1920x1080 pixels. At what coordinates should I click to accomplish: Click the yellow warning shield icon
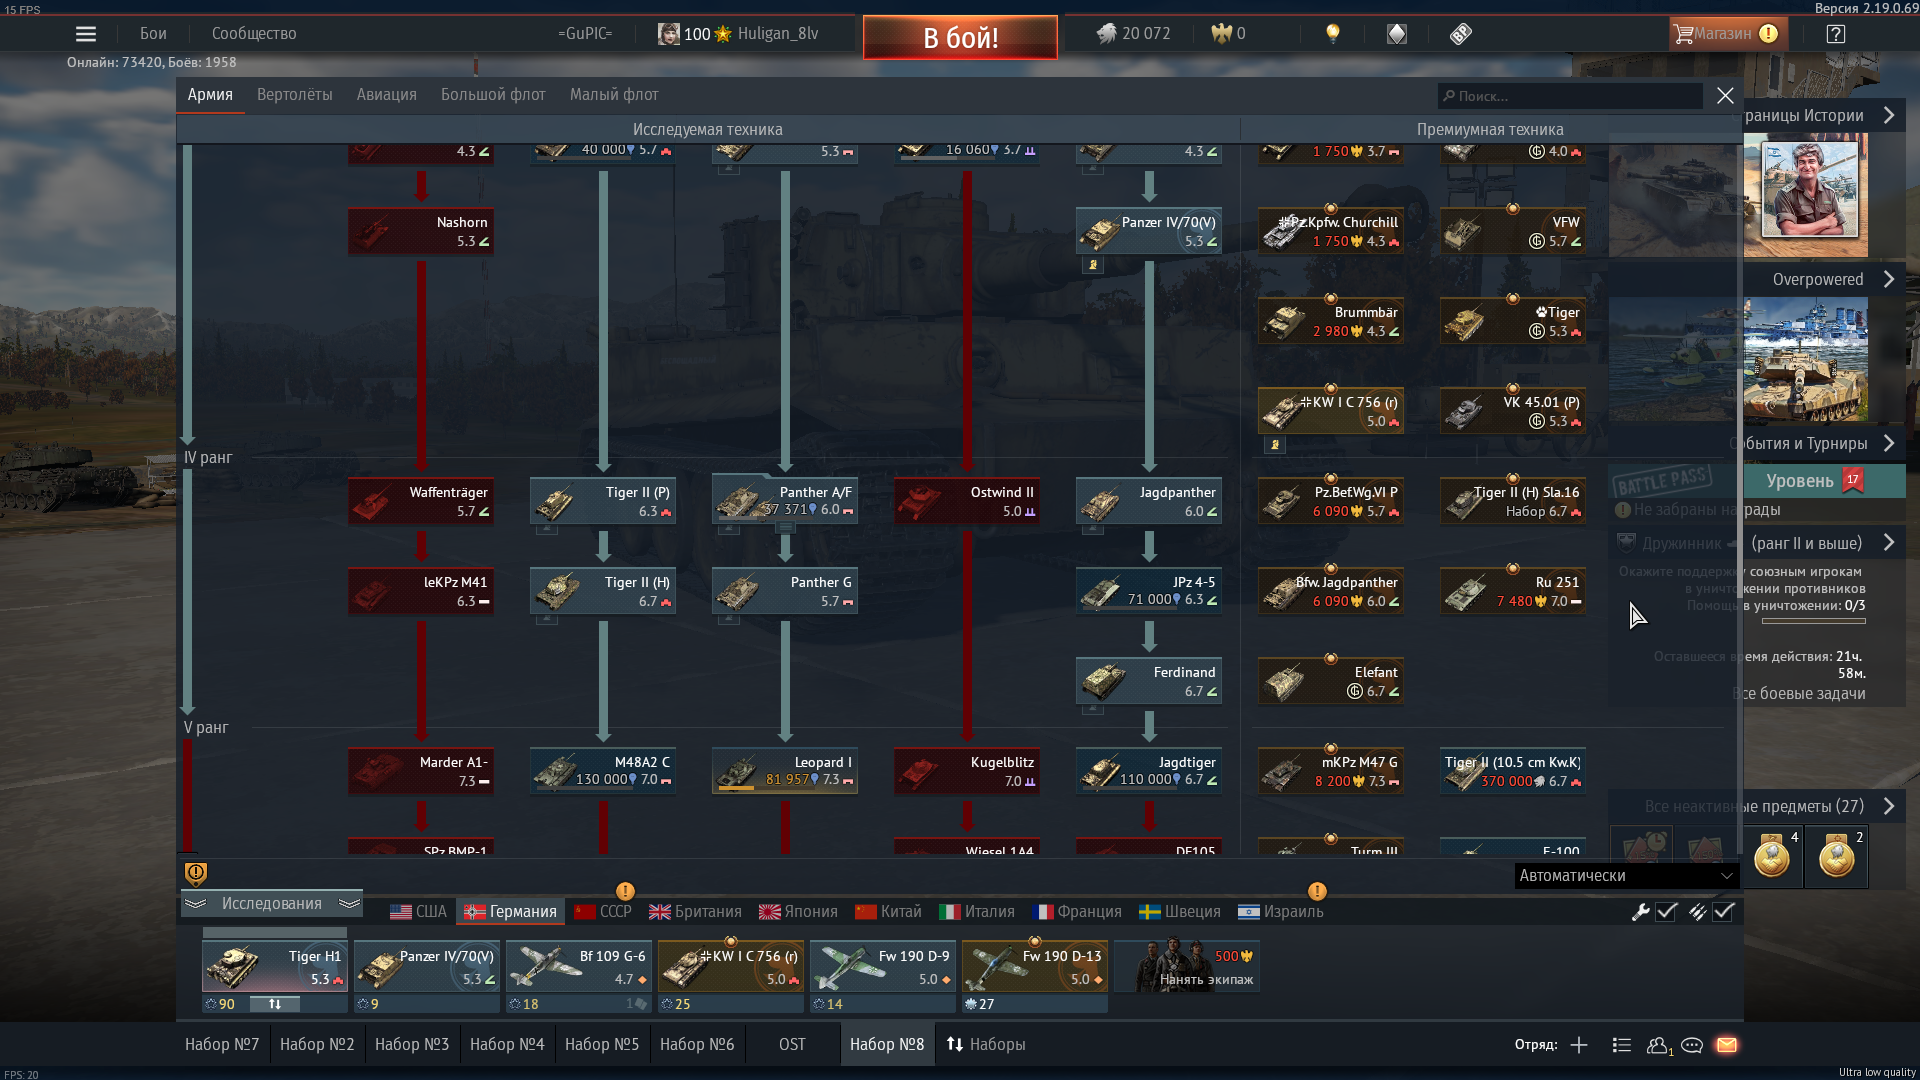(x=196, y=874)
